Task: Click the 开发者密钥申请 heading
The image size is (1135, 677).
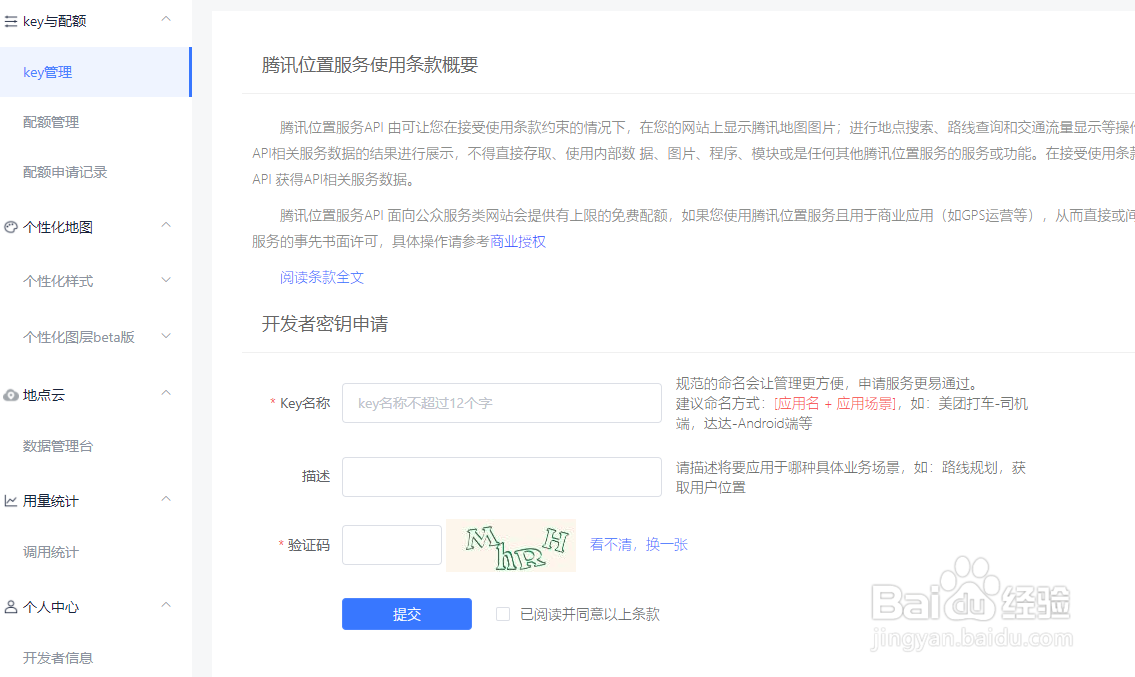Action: tap(325, 324)
